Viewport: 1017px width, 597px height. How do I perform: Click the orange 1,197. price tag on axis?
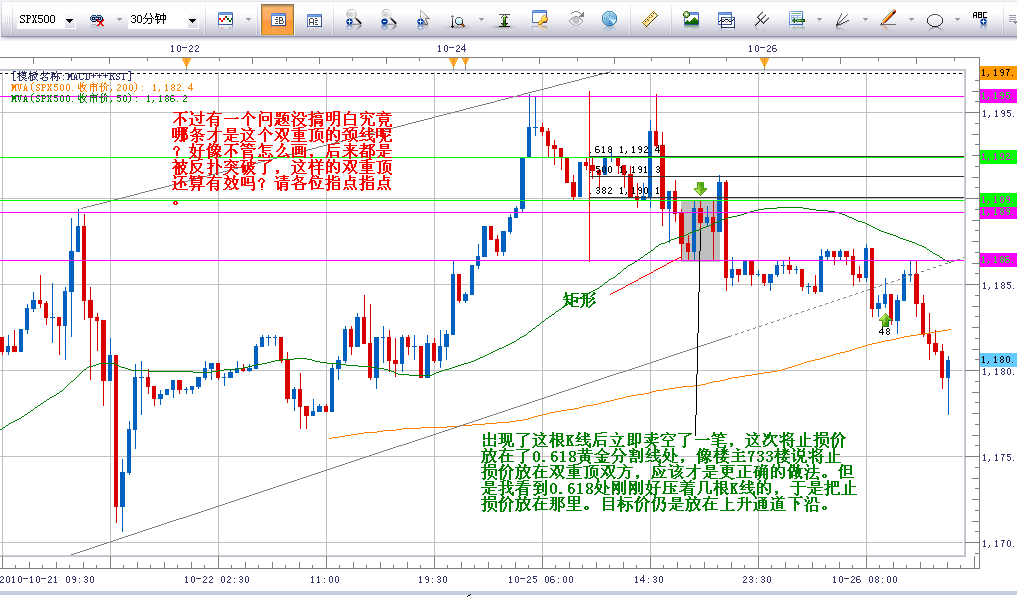997,73
